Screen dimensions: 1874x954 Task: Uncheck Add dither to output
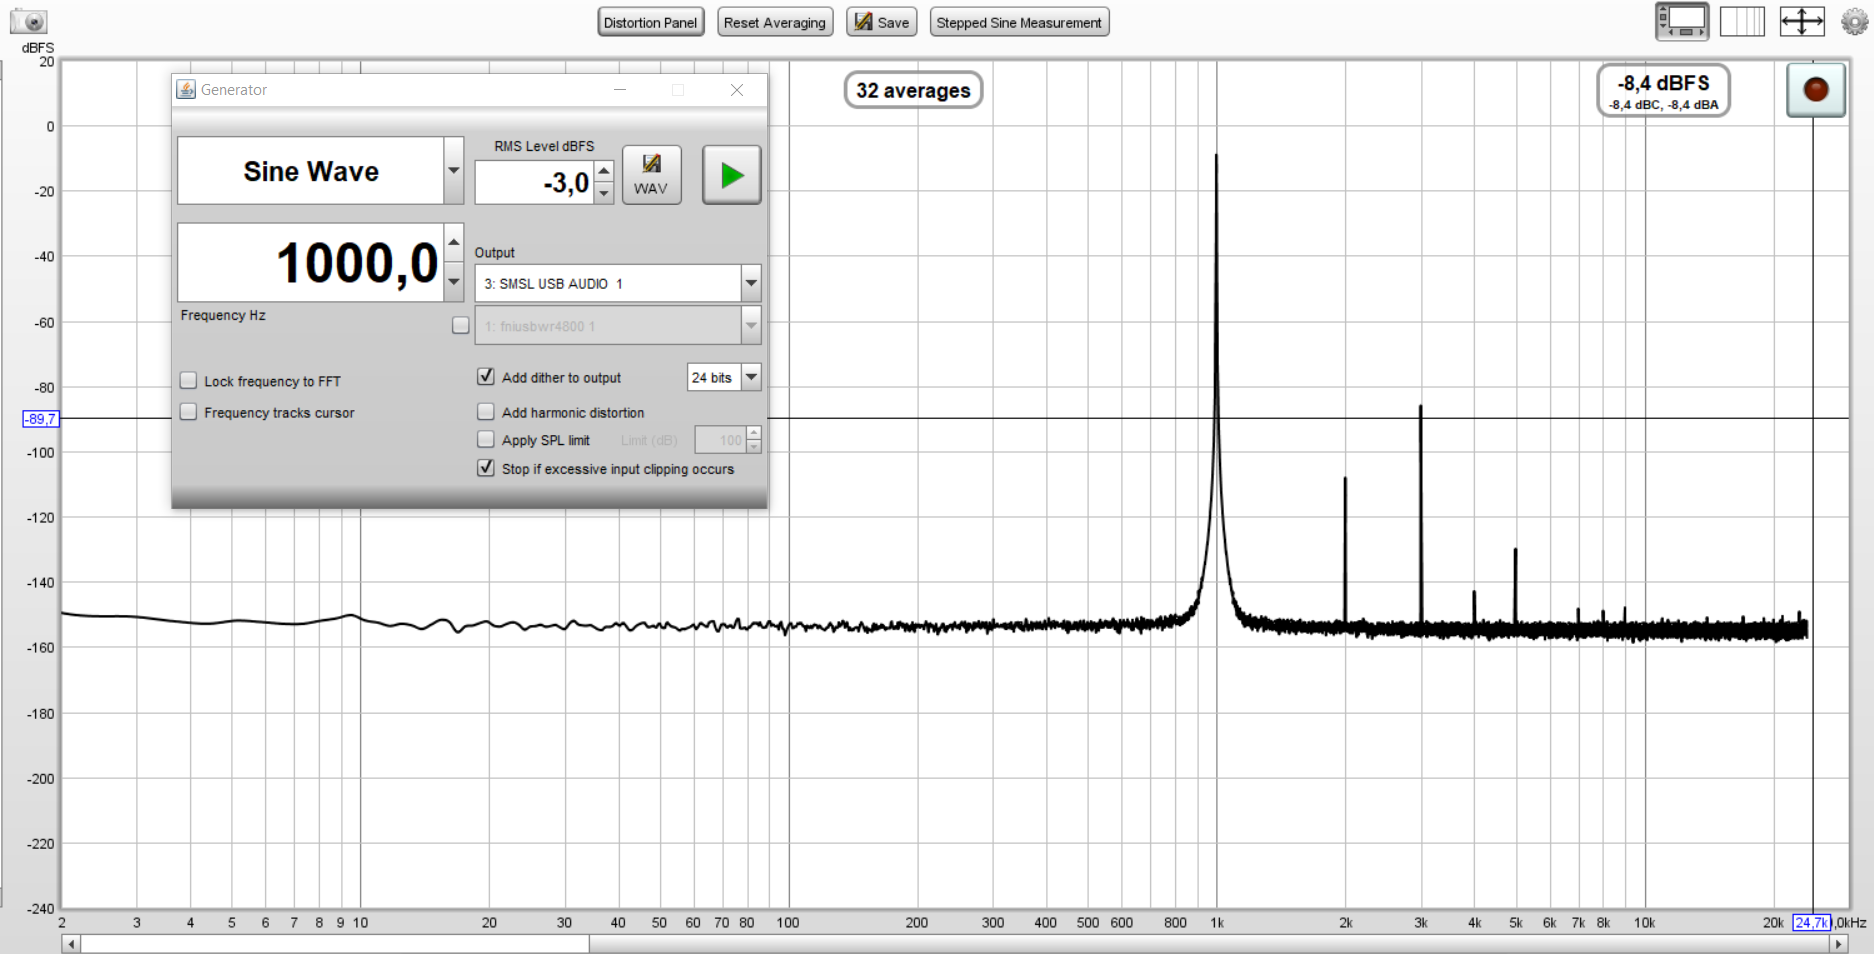click(x=486, y=376)
